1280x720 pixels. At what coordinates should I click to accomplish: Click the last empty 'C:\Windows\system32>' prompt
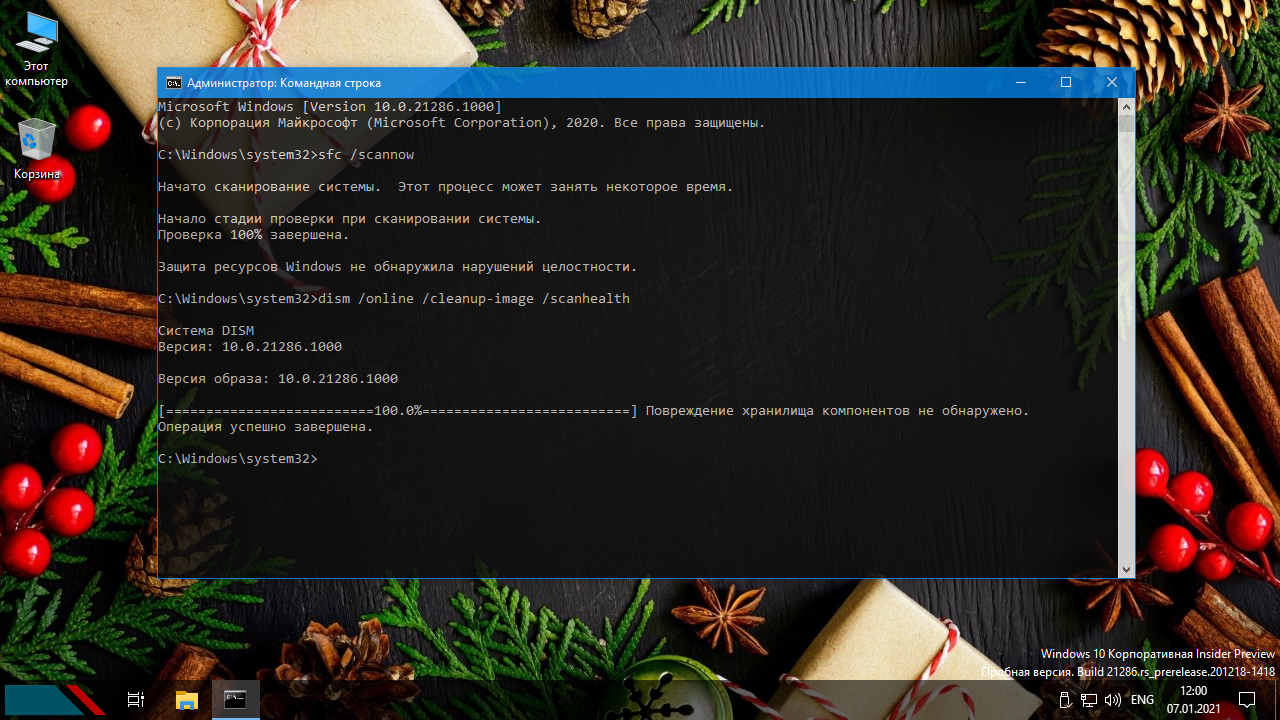(238, 459)
